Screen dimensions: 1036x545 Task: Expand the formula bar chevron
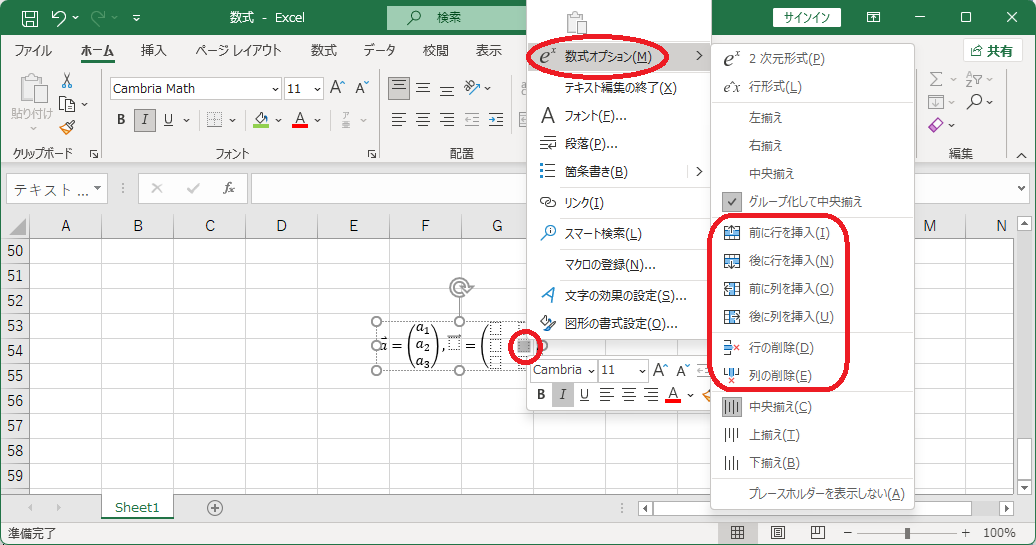(1022, 188)
